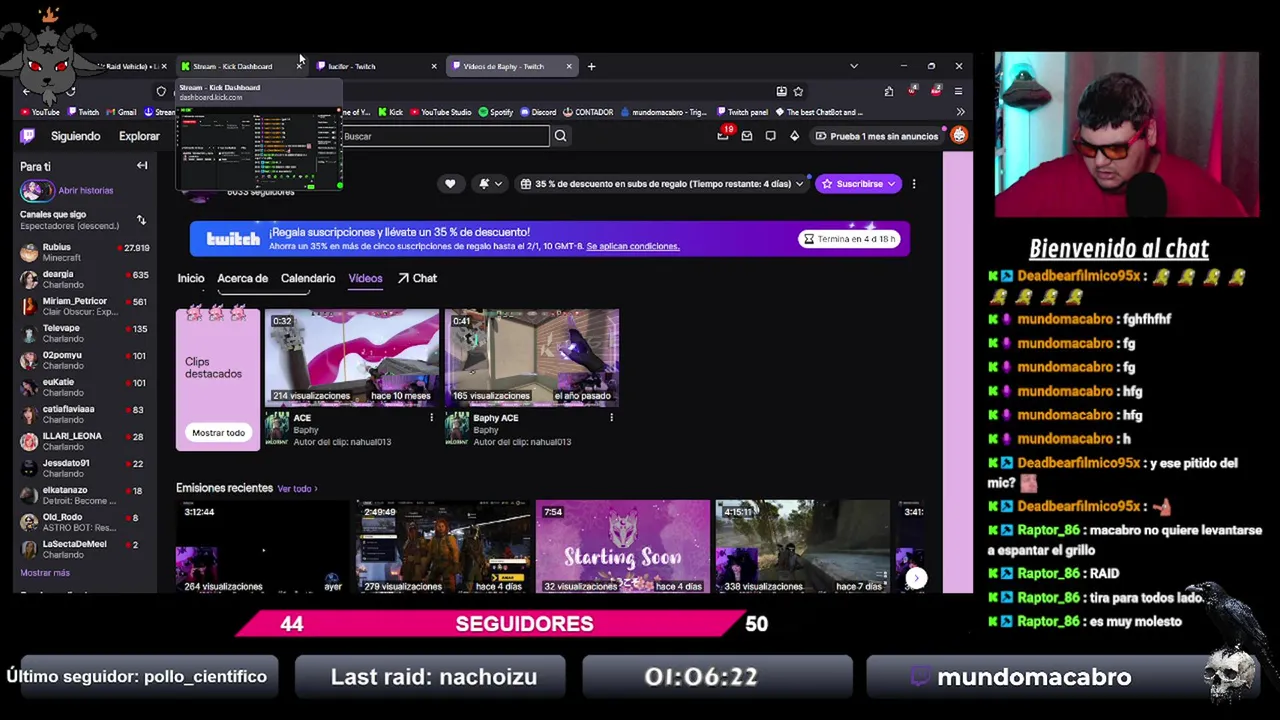Open the Acerca de channel tab

[243, 278]
